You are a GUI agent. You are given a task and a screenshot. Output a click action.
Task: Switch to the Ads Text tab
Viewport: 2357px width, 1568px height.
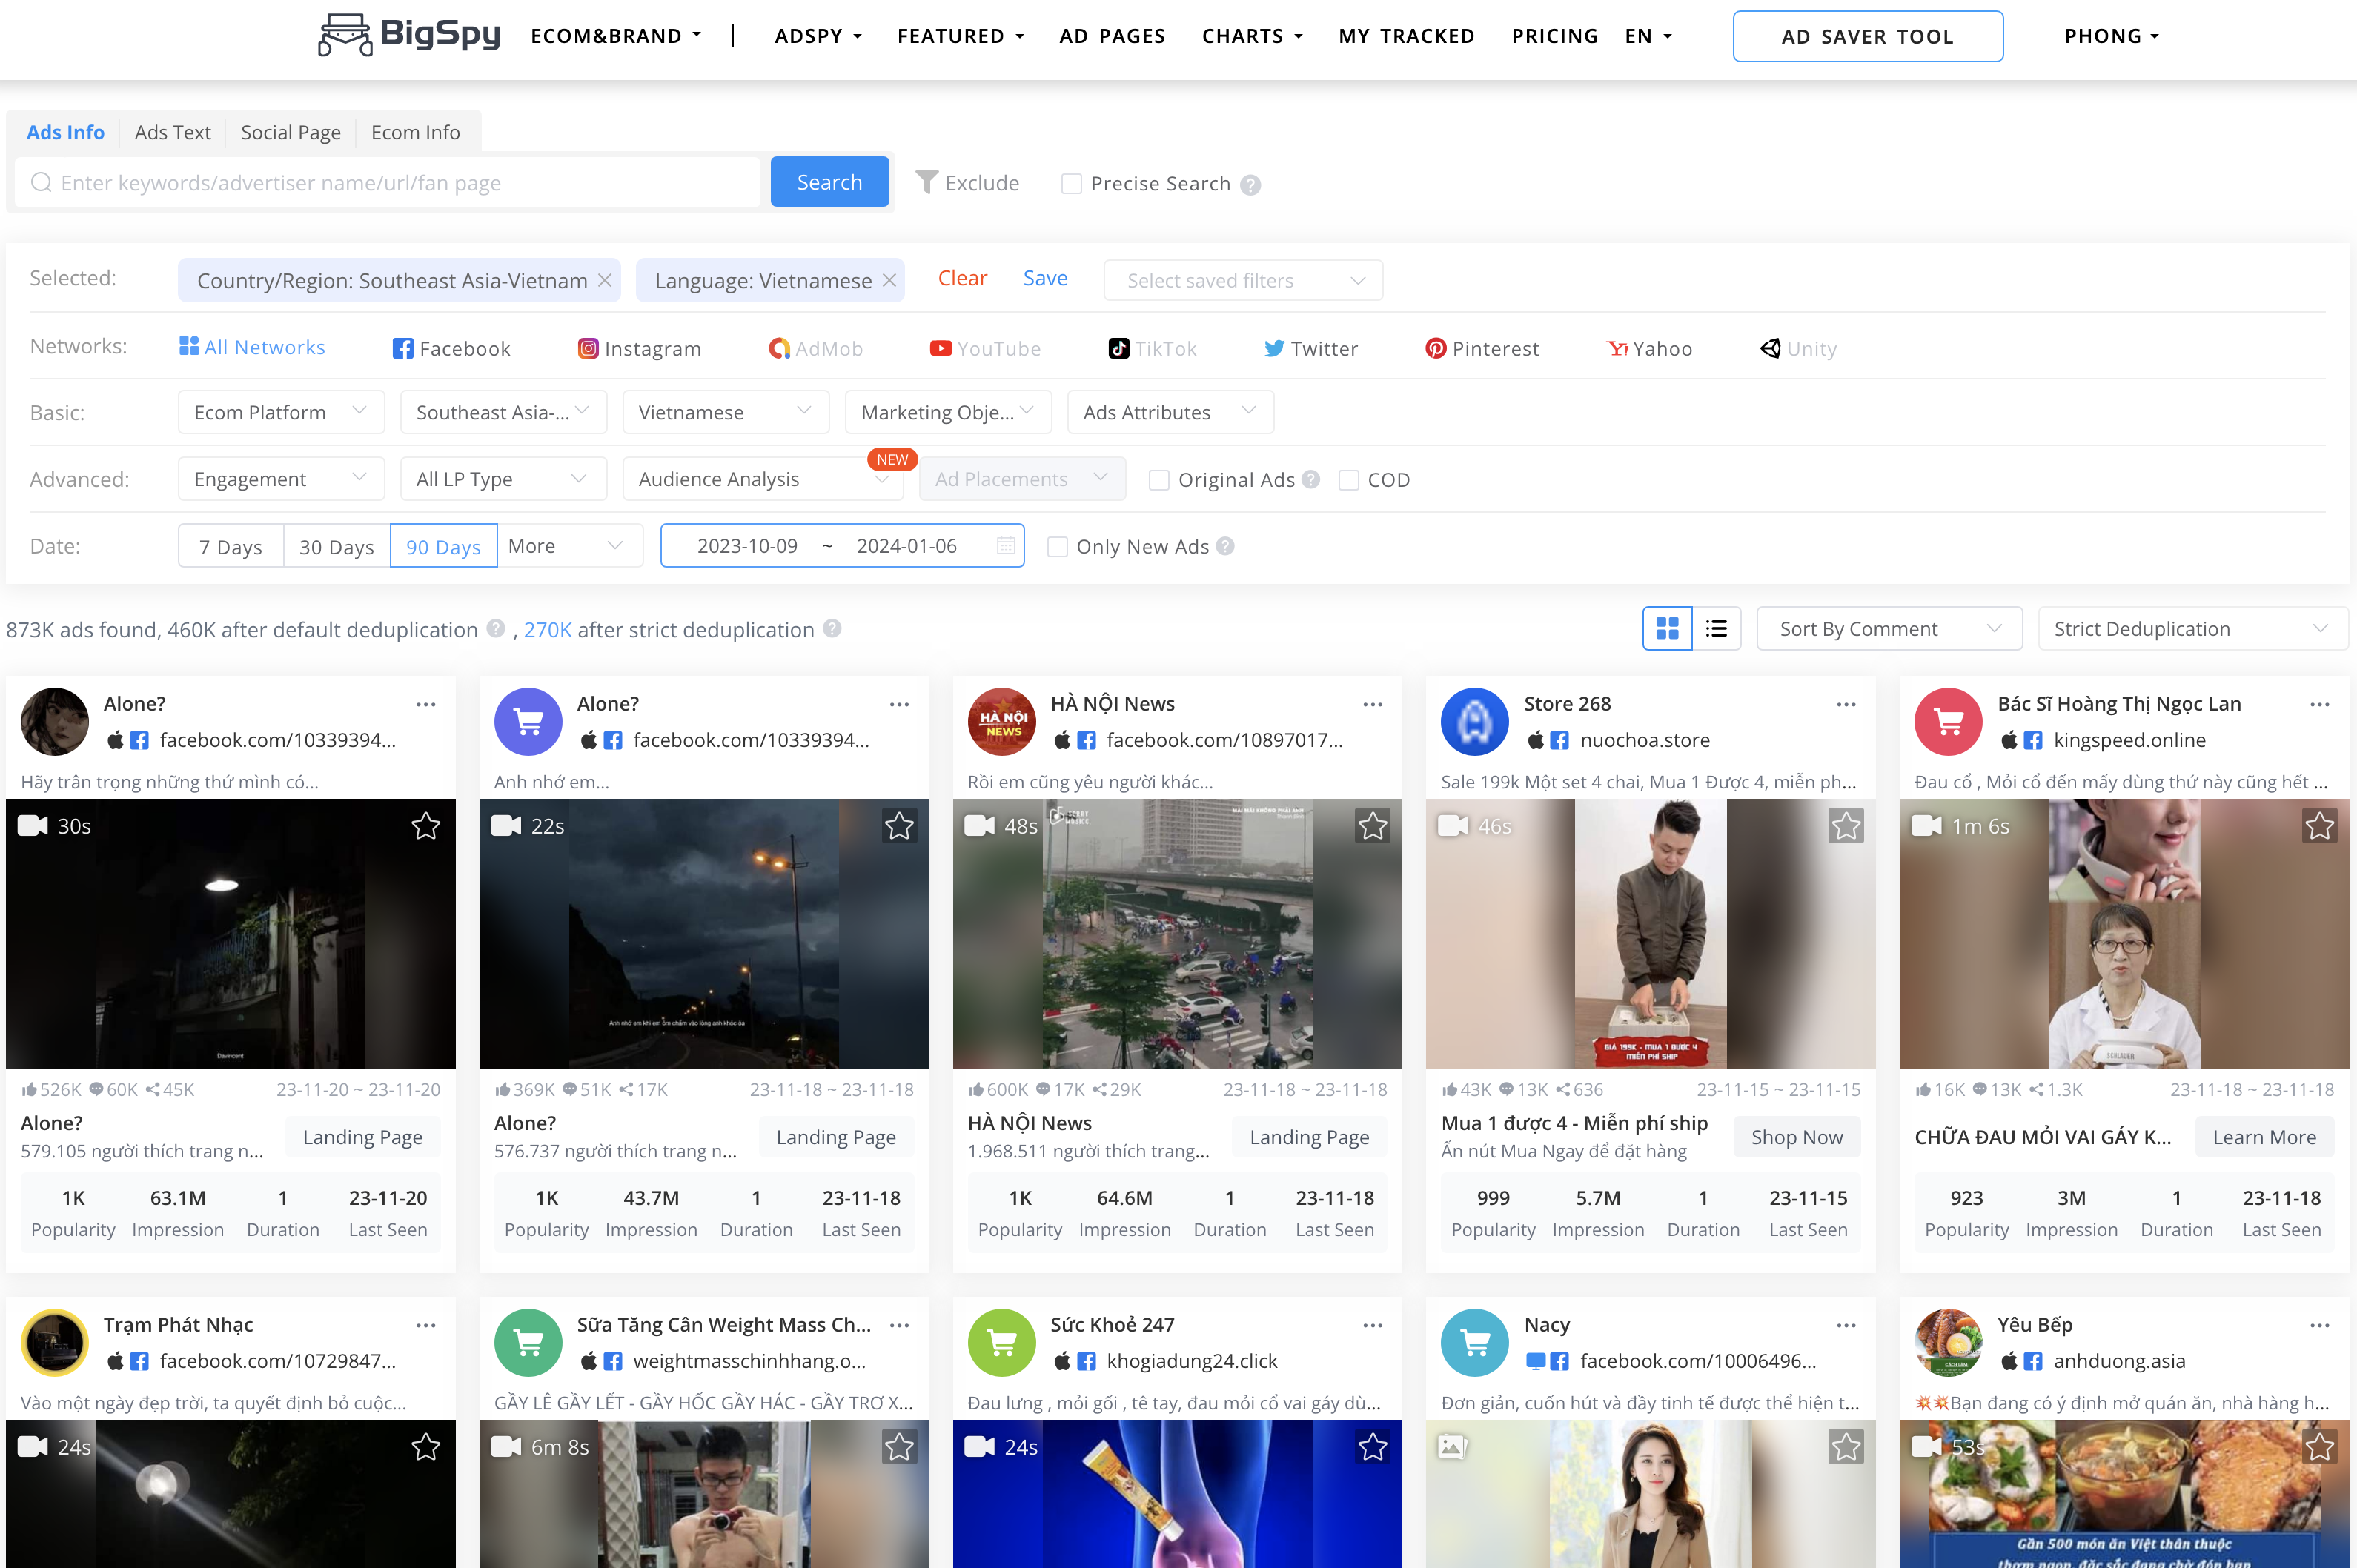tap(172, 132)
